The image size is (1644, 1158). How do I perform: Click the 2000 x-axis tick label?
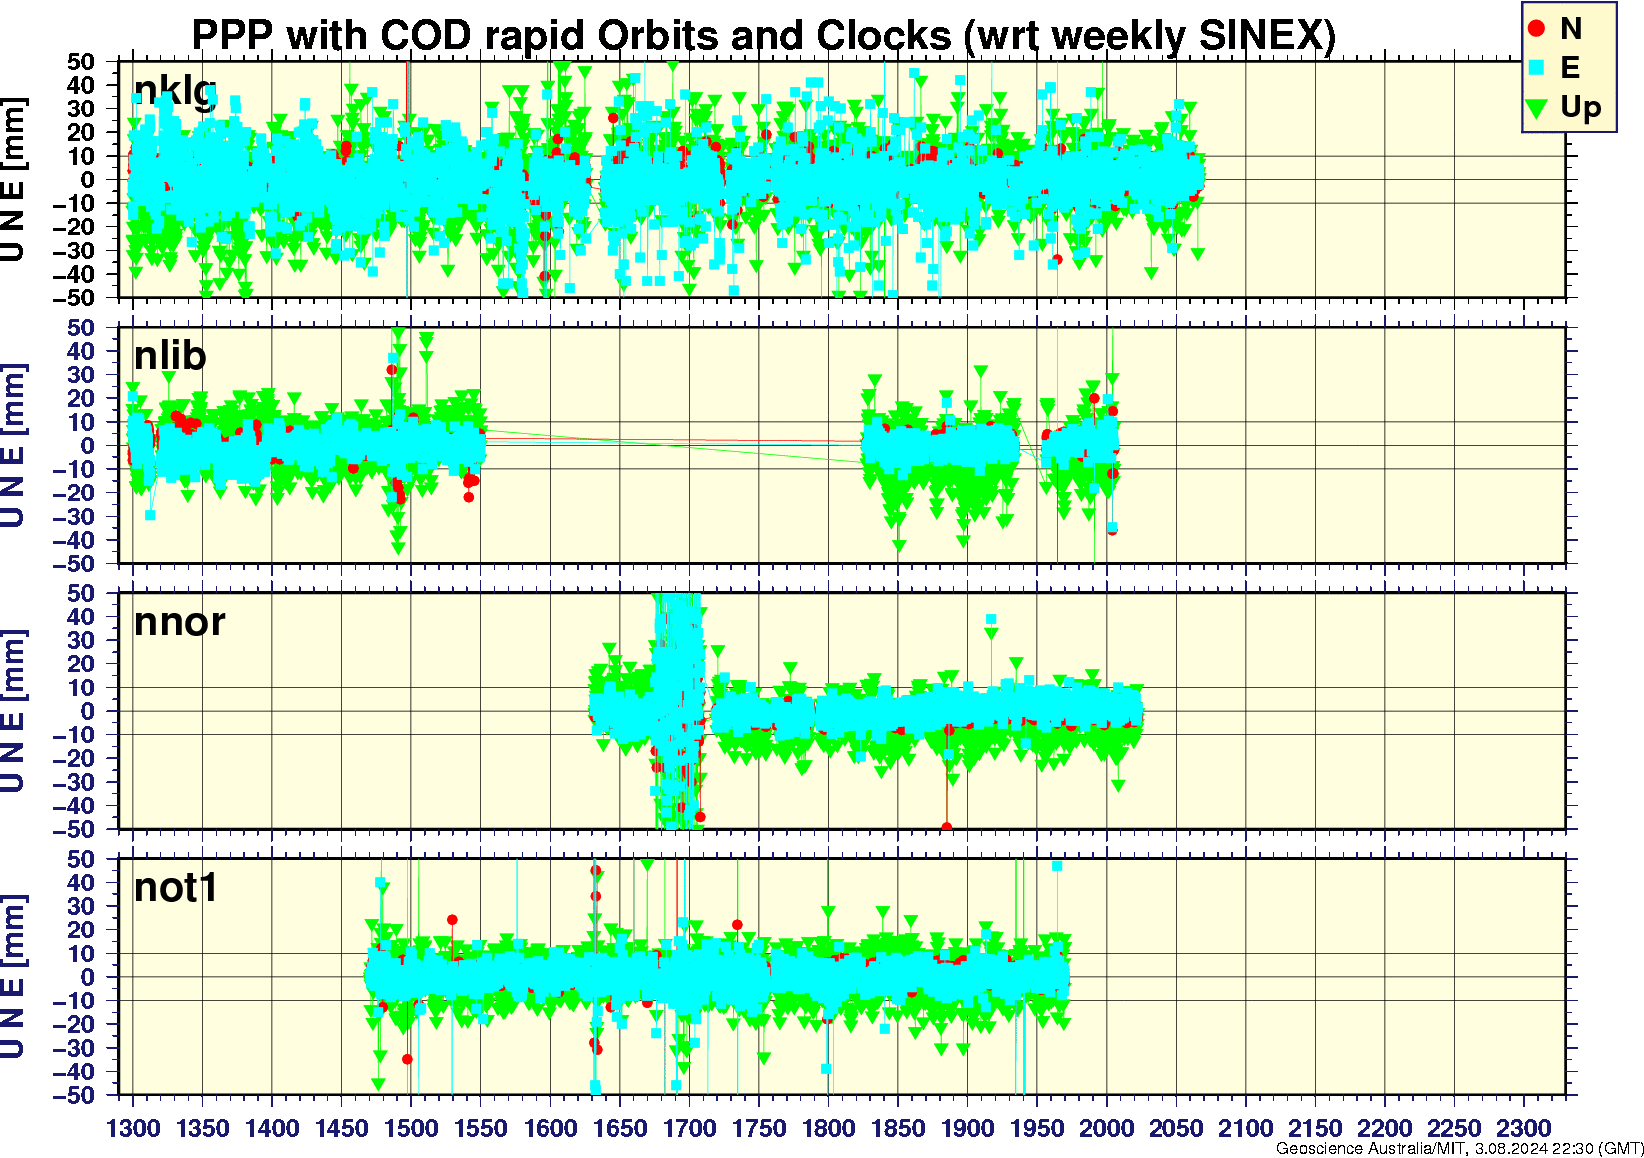click(x=1106, y=1128)
